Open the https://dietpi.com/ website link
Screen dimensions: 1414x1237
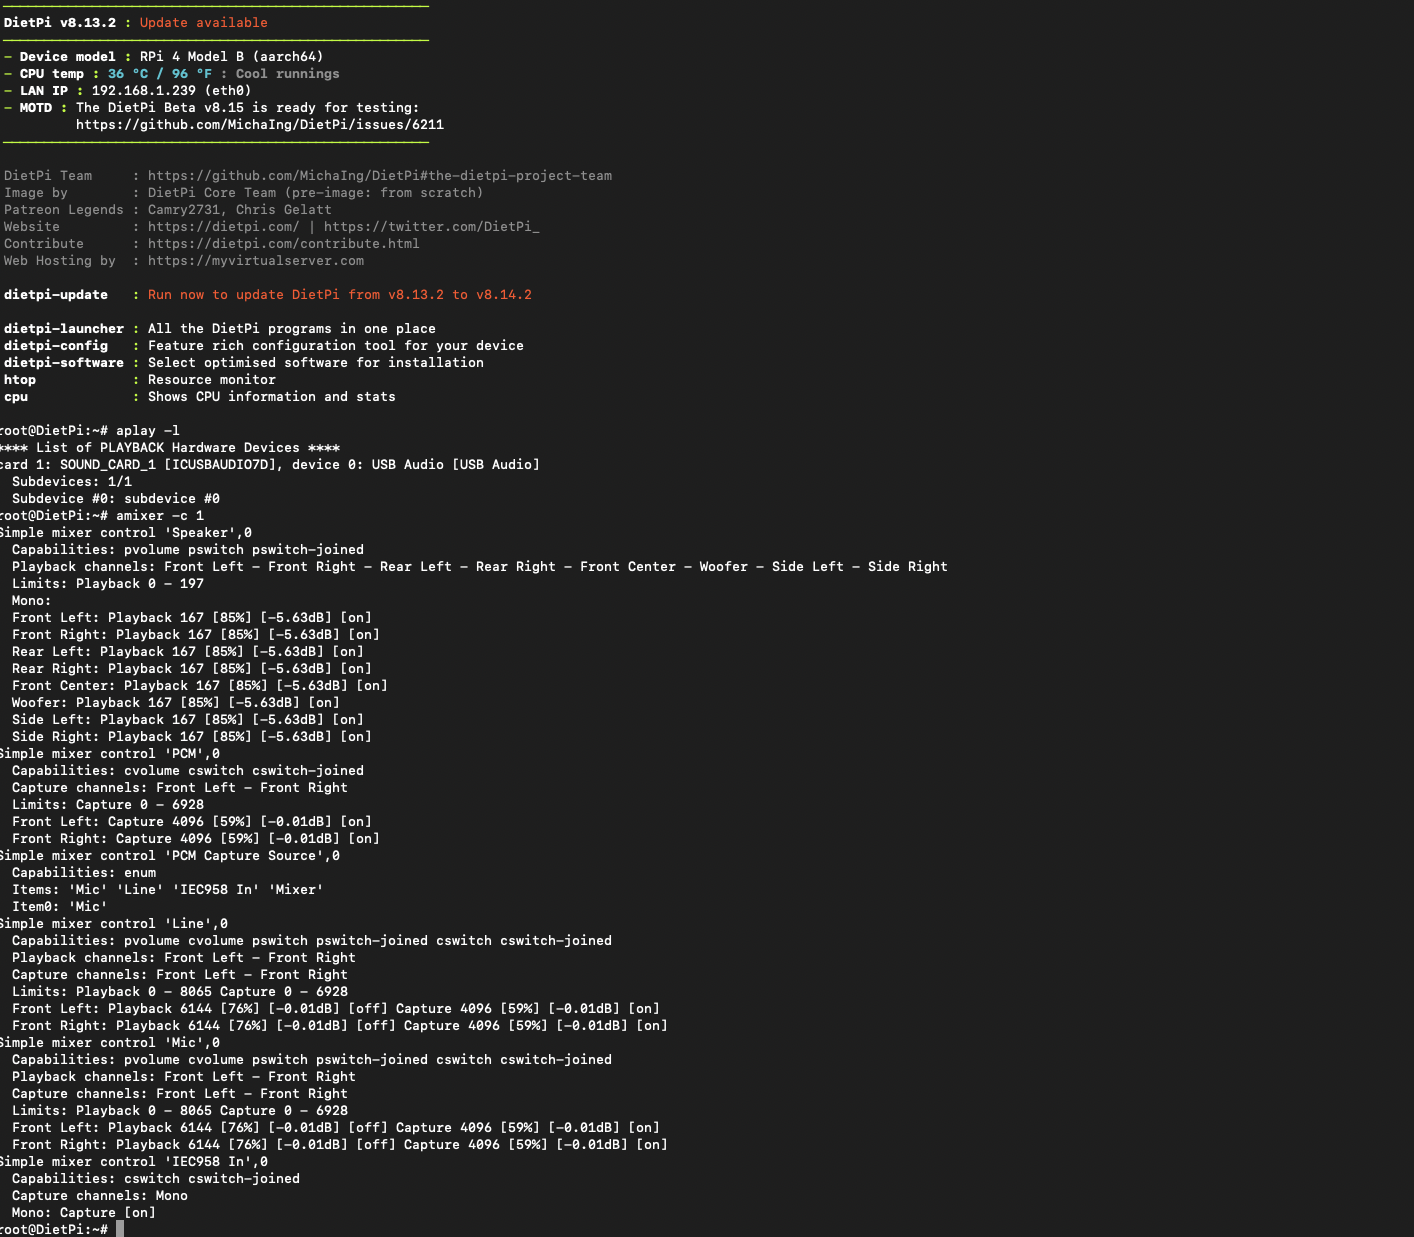223,227
